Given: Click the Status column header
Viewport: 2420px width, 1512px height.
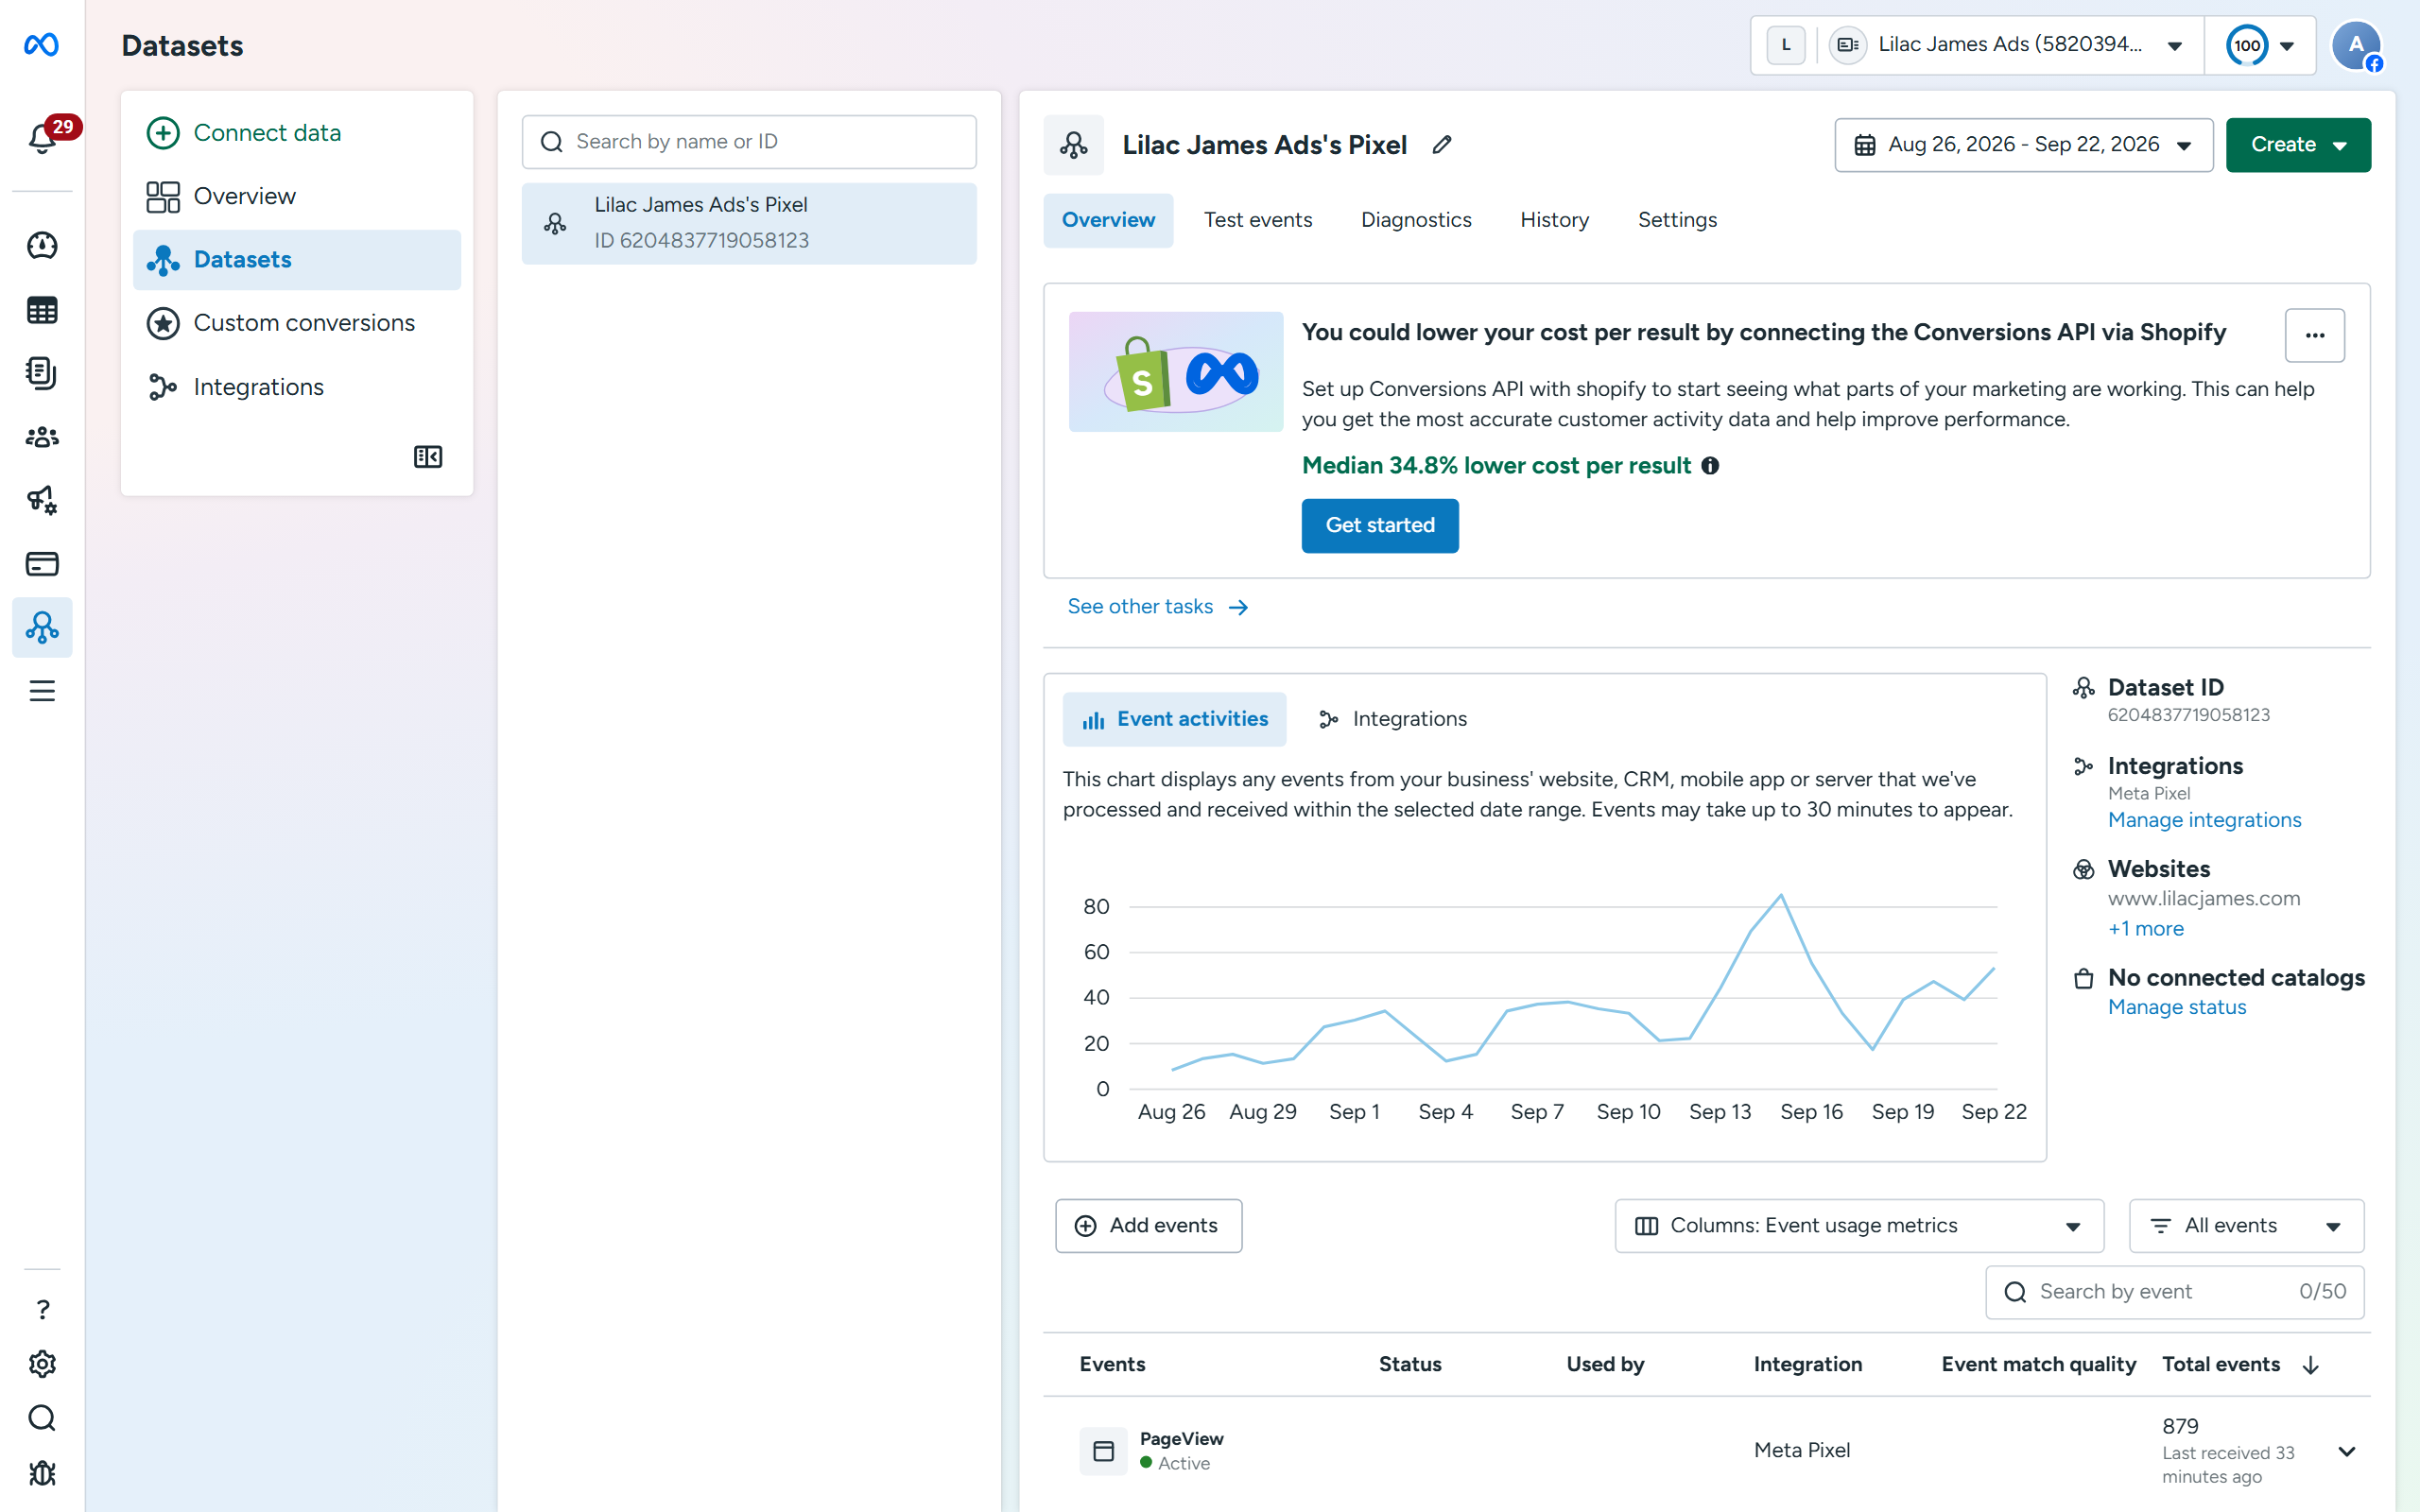Looking at the screenshot, I should [x=1409, y=1364].
